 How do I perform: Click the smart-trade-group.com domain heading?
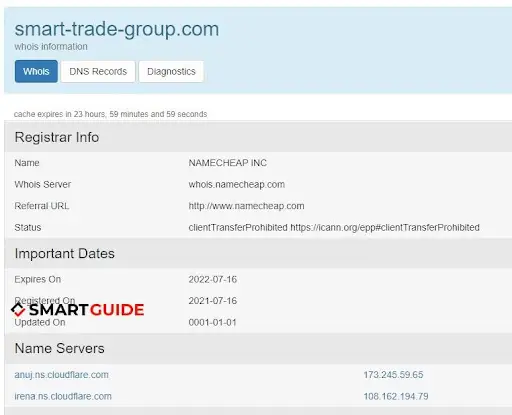click(117, 29)
